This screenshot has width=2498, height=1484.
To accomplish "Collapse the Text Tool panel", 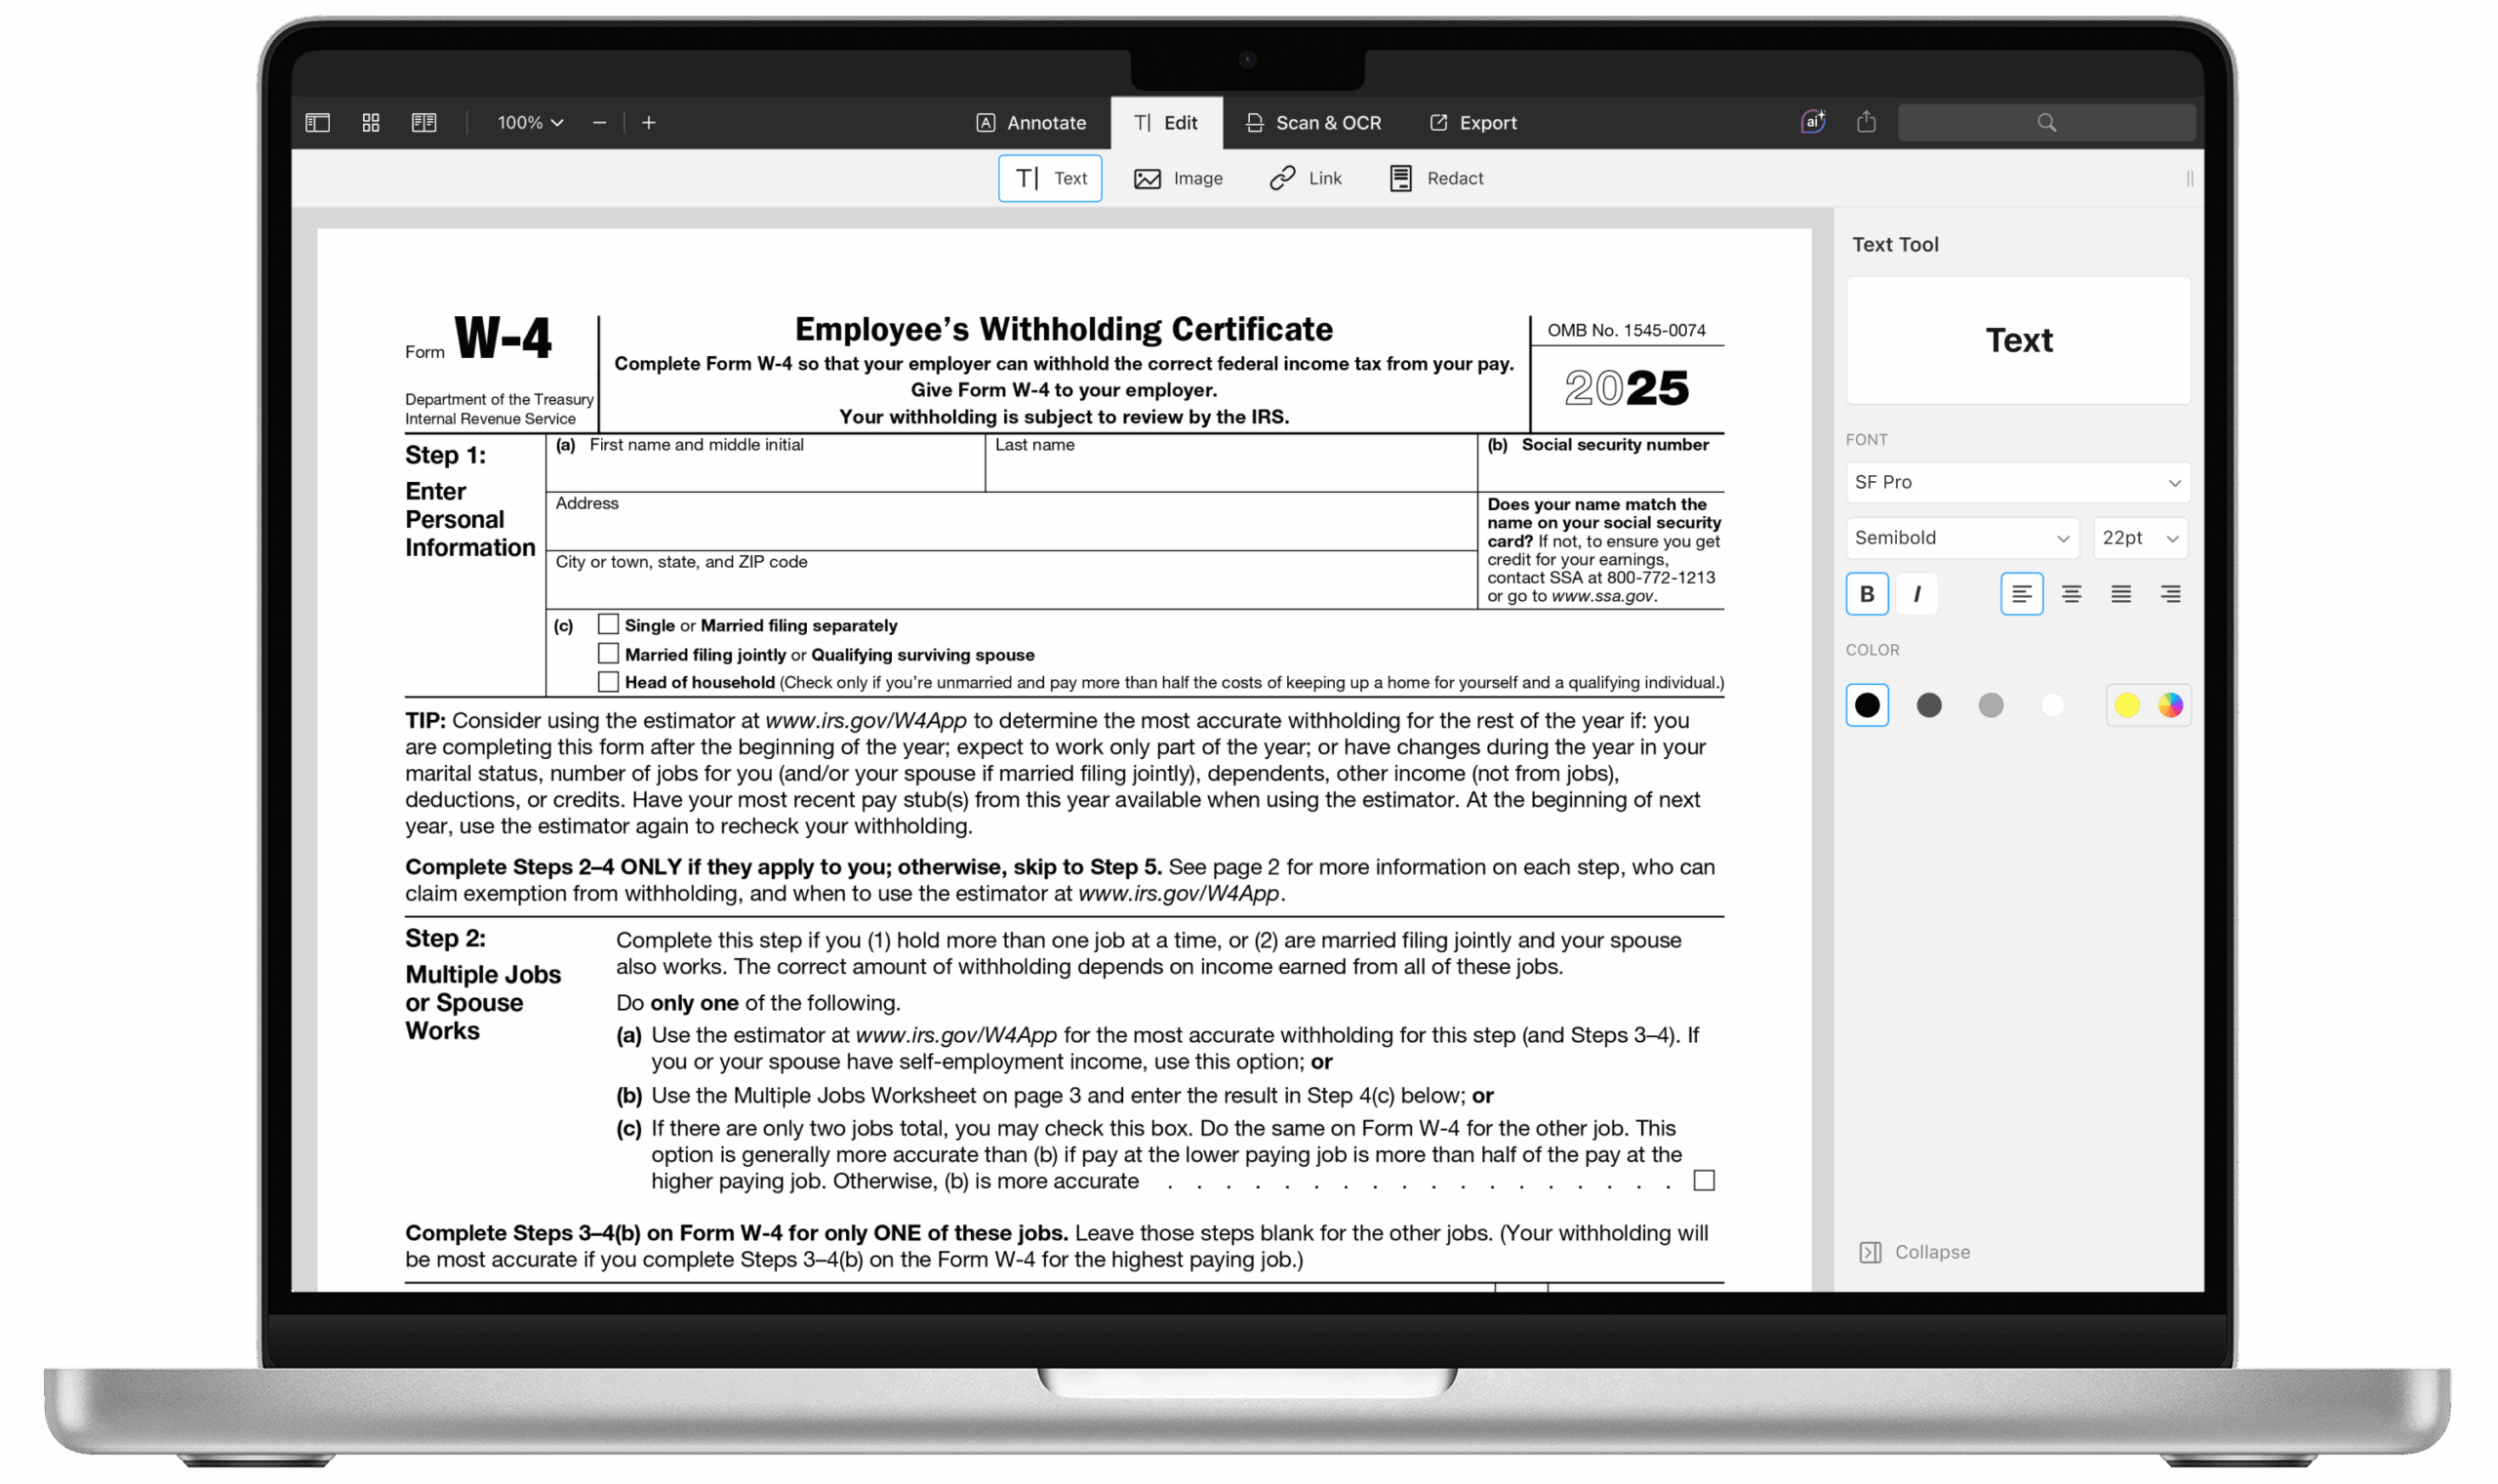I will (1914, 1251).
